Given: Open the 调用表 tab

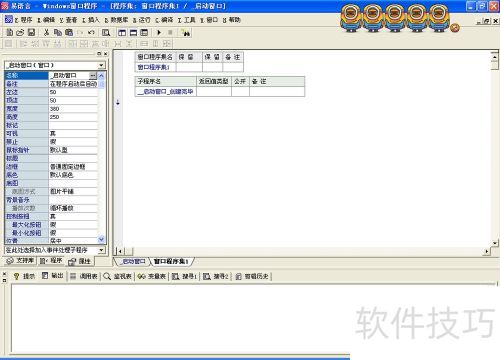Looking at the screenshot, I should (84, 276).
